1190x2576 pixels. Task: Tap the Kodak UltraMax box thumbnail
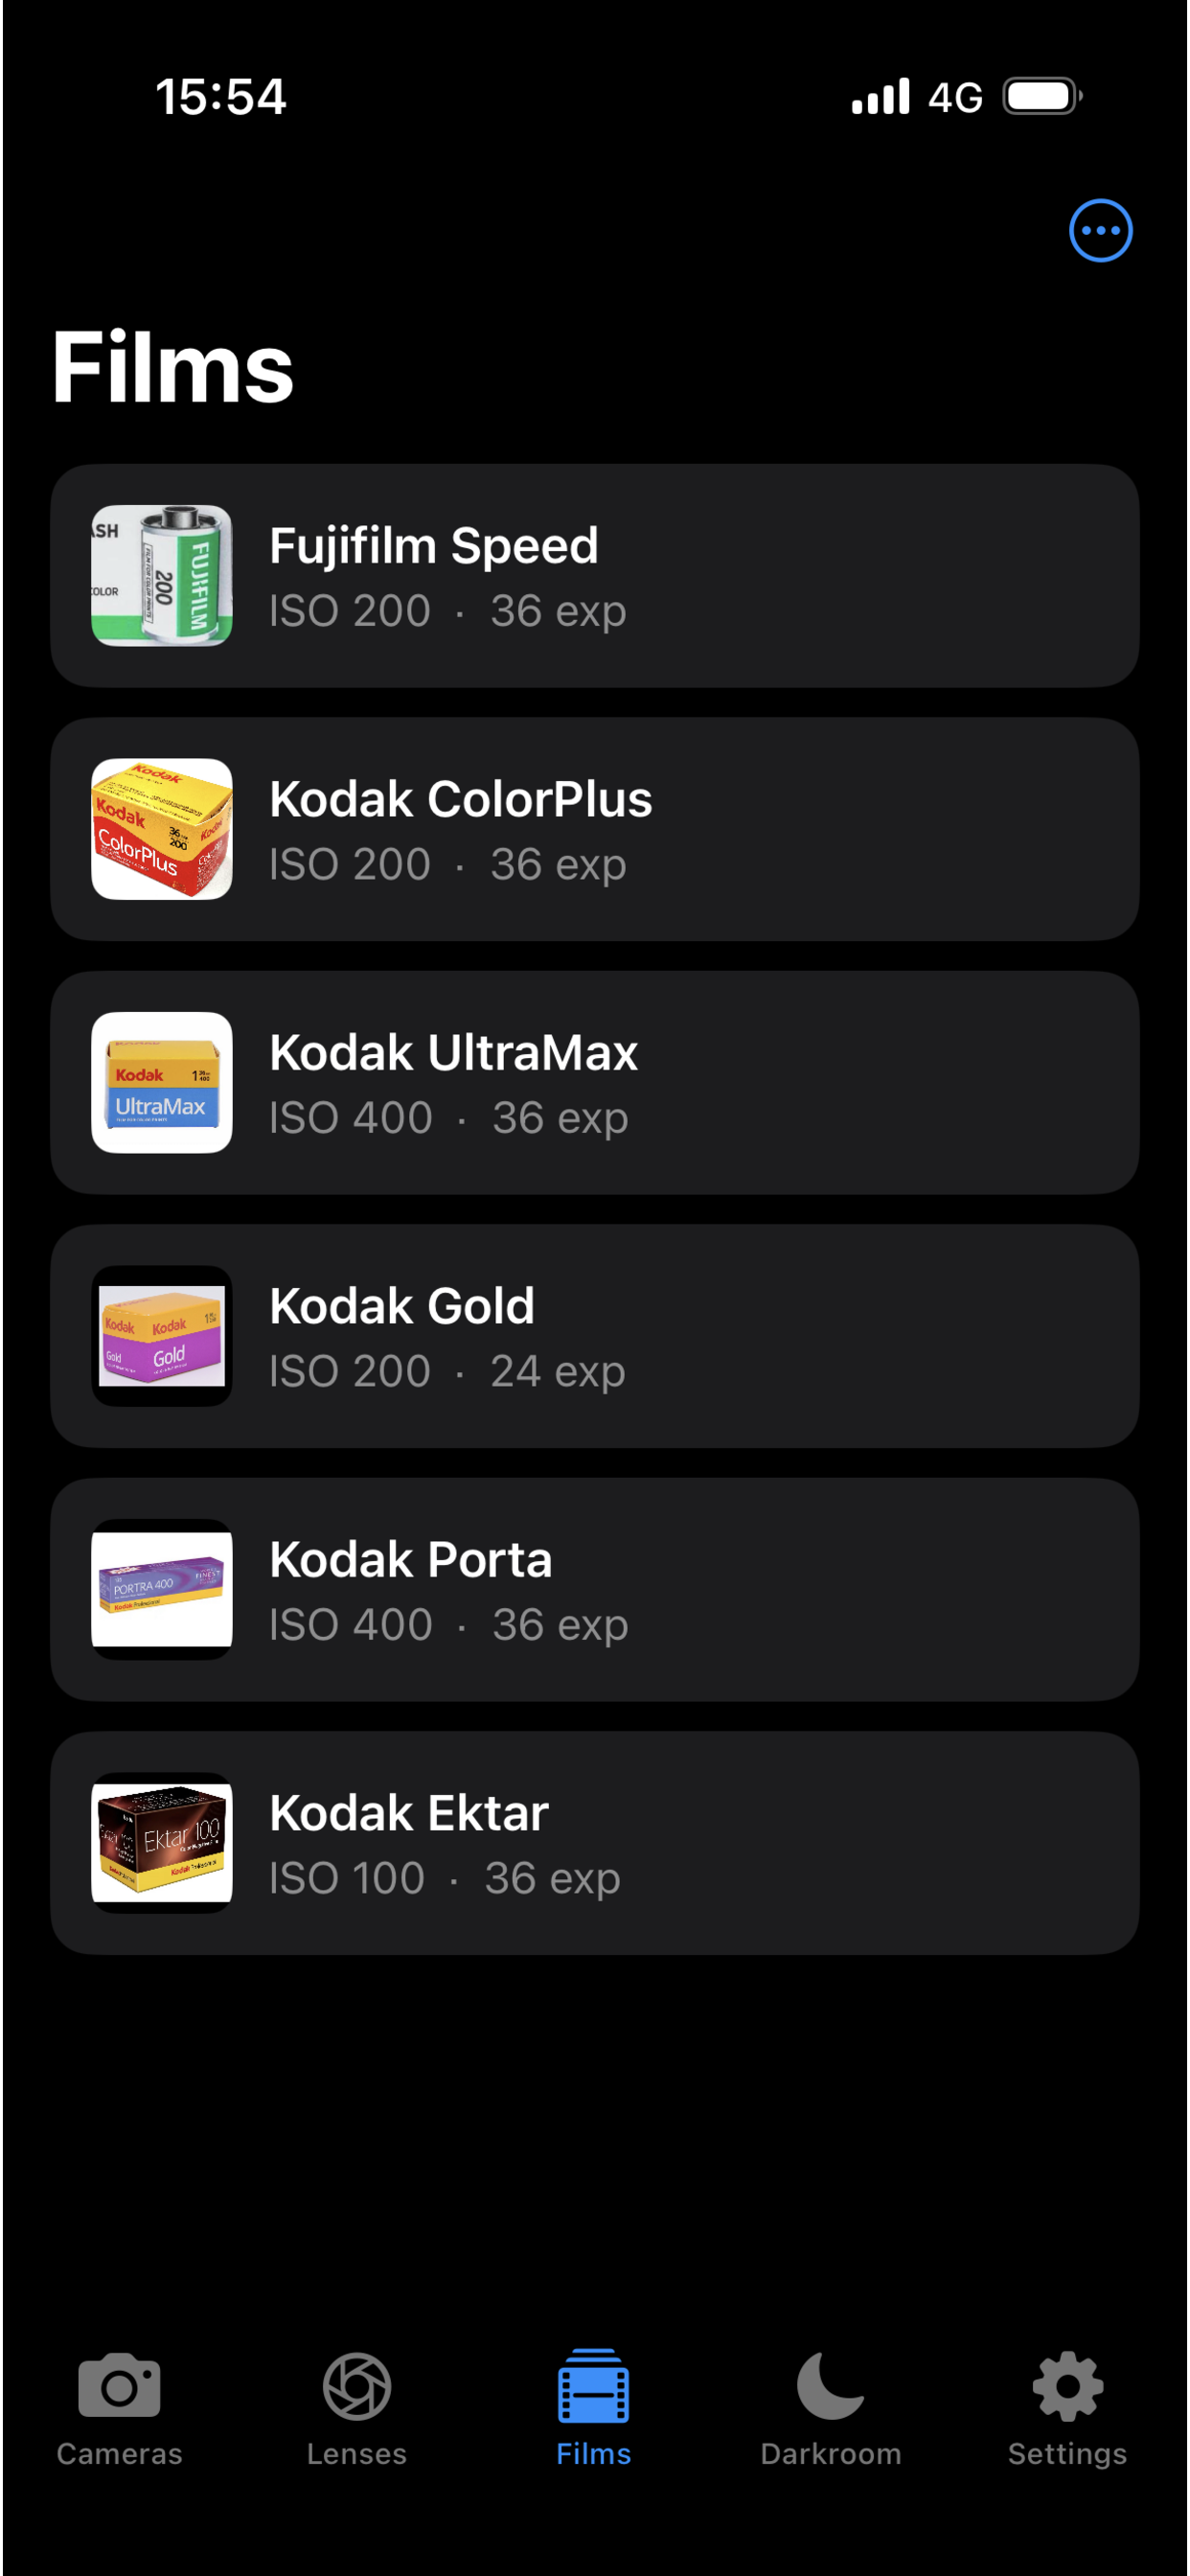click(x=162, y=1082)
